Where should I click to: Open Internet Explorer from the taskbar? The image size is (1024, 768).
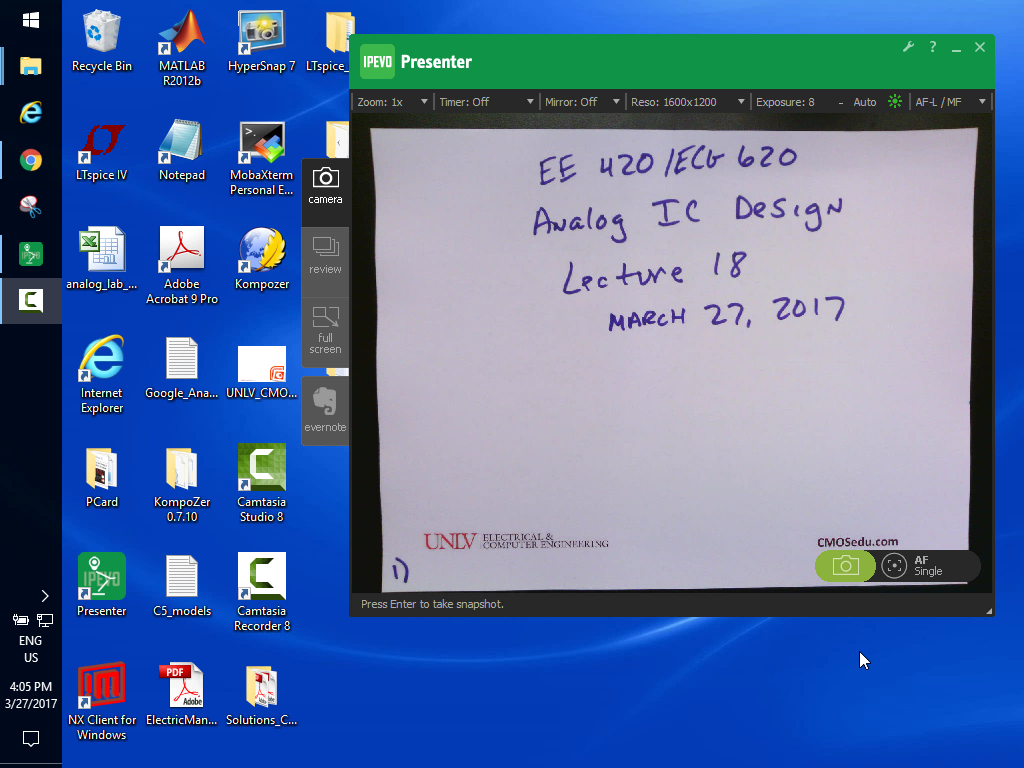31,113
